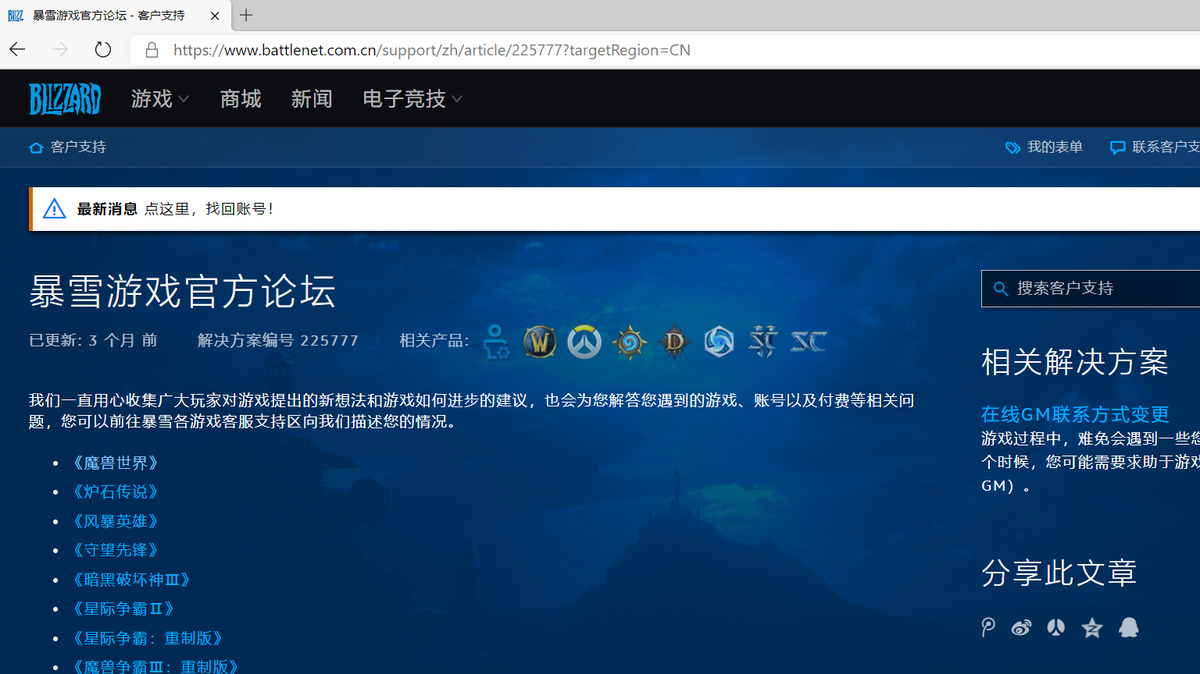Open a new browser tab

[246, 15]
